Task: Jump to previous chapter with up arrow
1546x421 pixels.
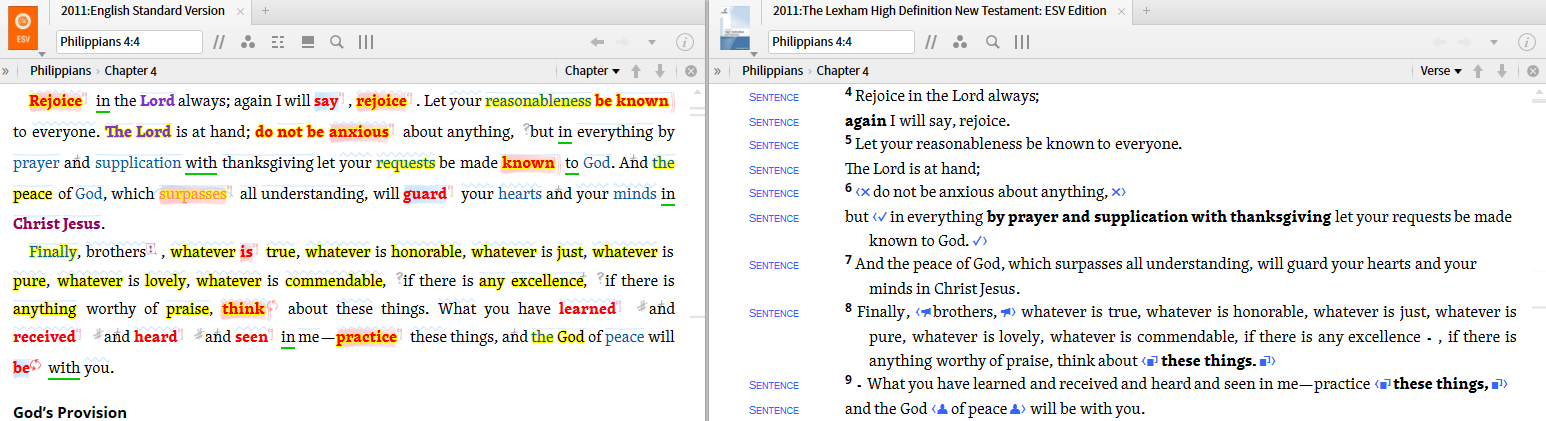Action: coord(635,71)
